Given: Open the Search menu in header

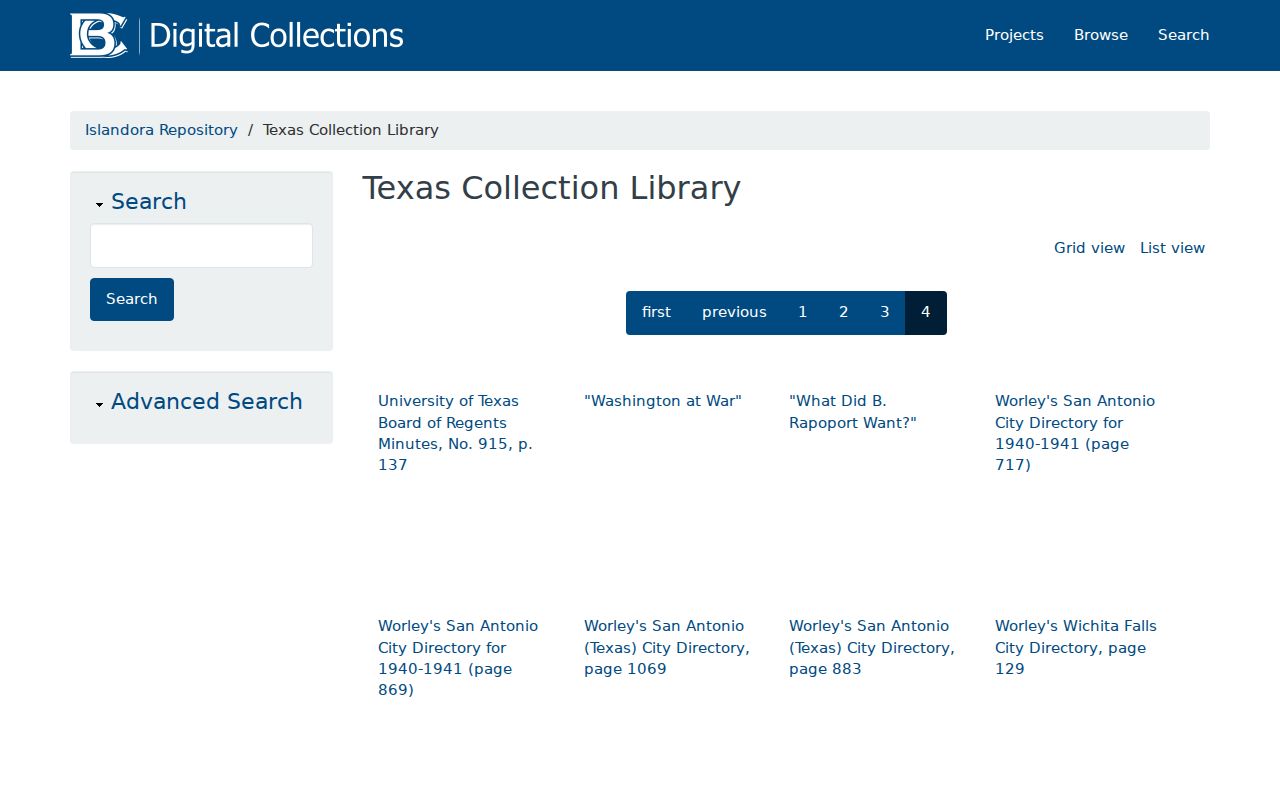Looking at the screenshot, I should [1183, 35].
